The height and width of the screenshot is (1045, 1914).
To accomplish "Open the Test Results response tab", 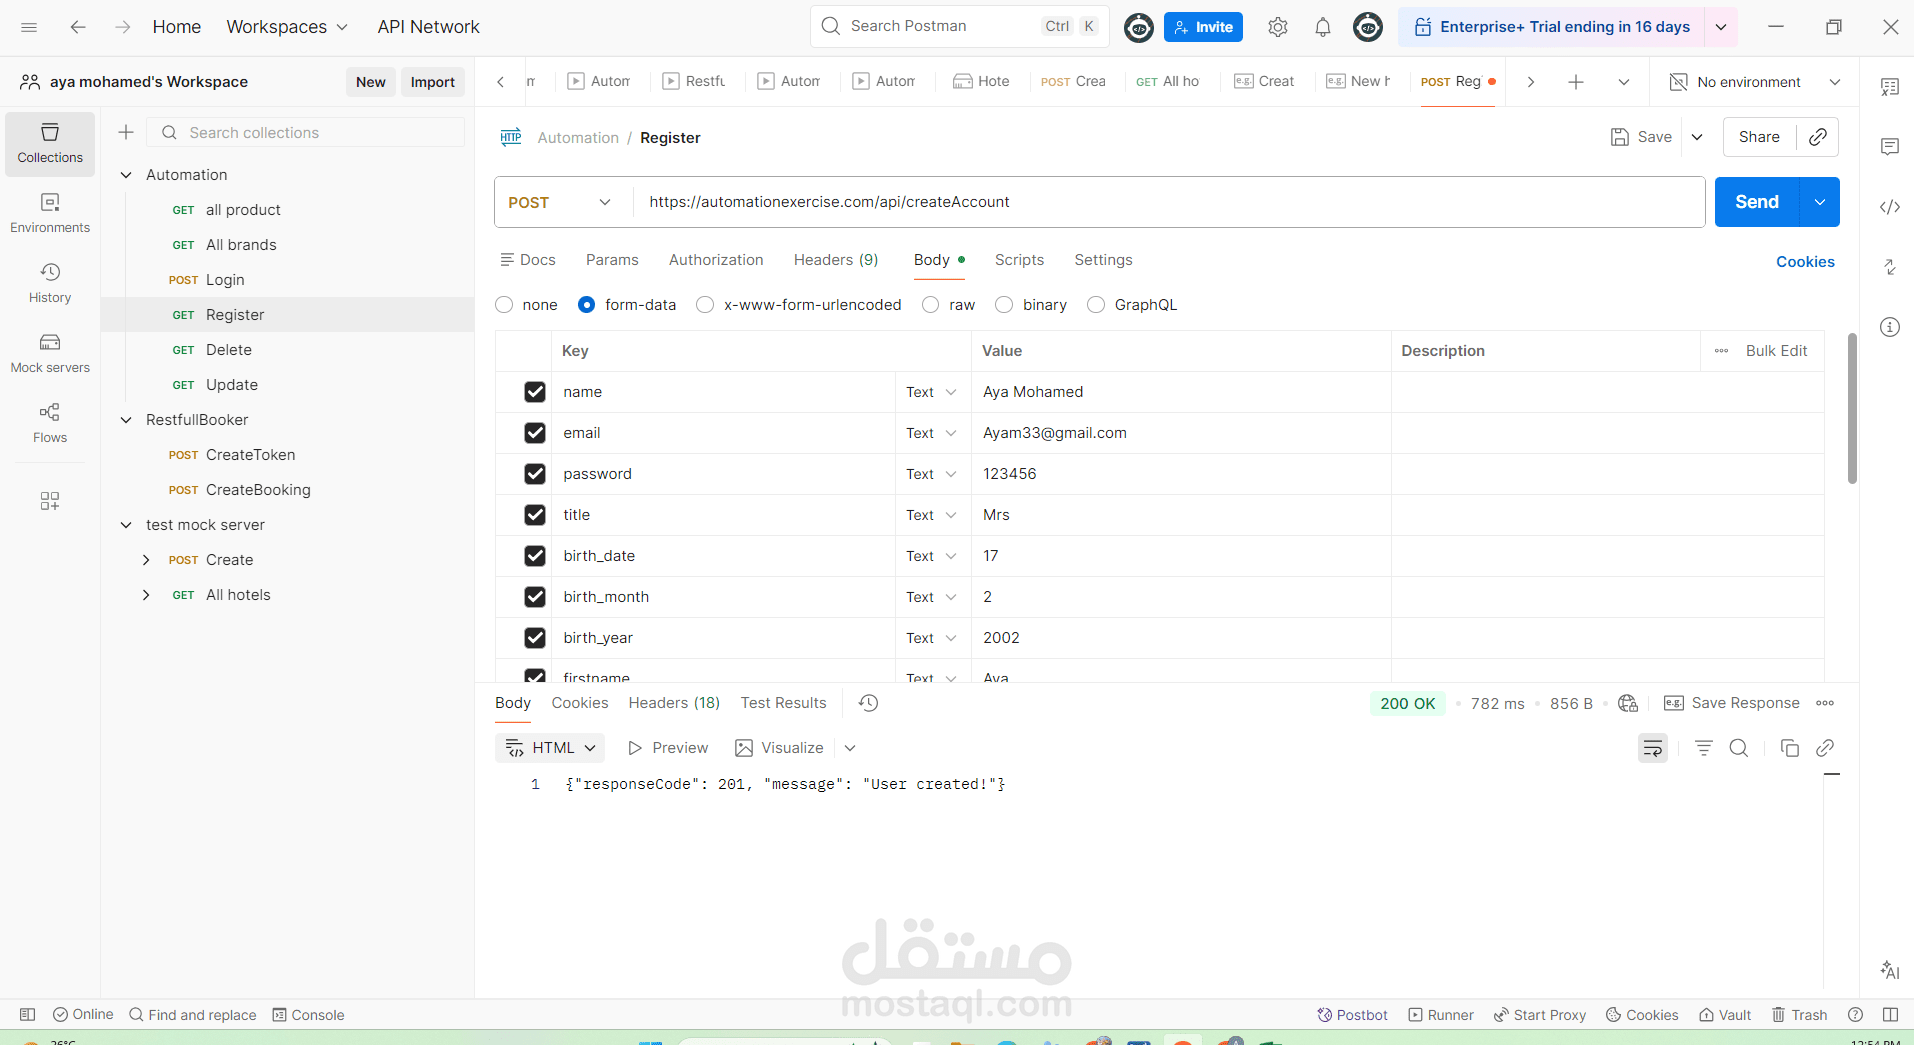I will click(x=784, y=703).
